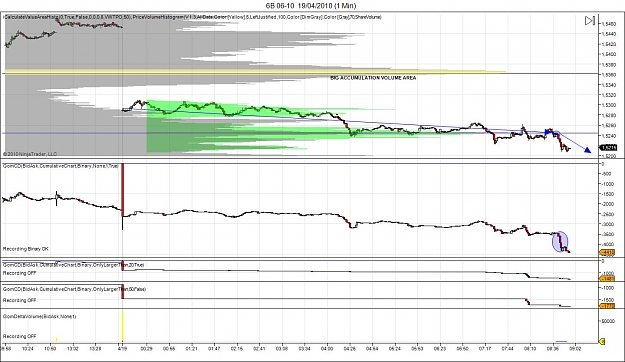Click the 05:53 time axis label
625x362 pixels.
[417, 348]
